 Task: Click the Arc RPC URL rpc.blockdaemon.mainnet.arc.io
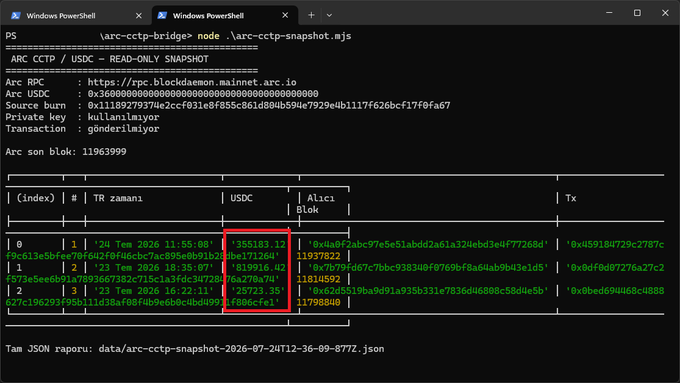[x=192, y=82]
